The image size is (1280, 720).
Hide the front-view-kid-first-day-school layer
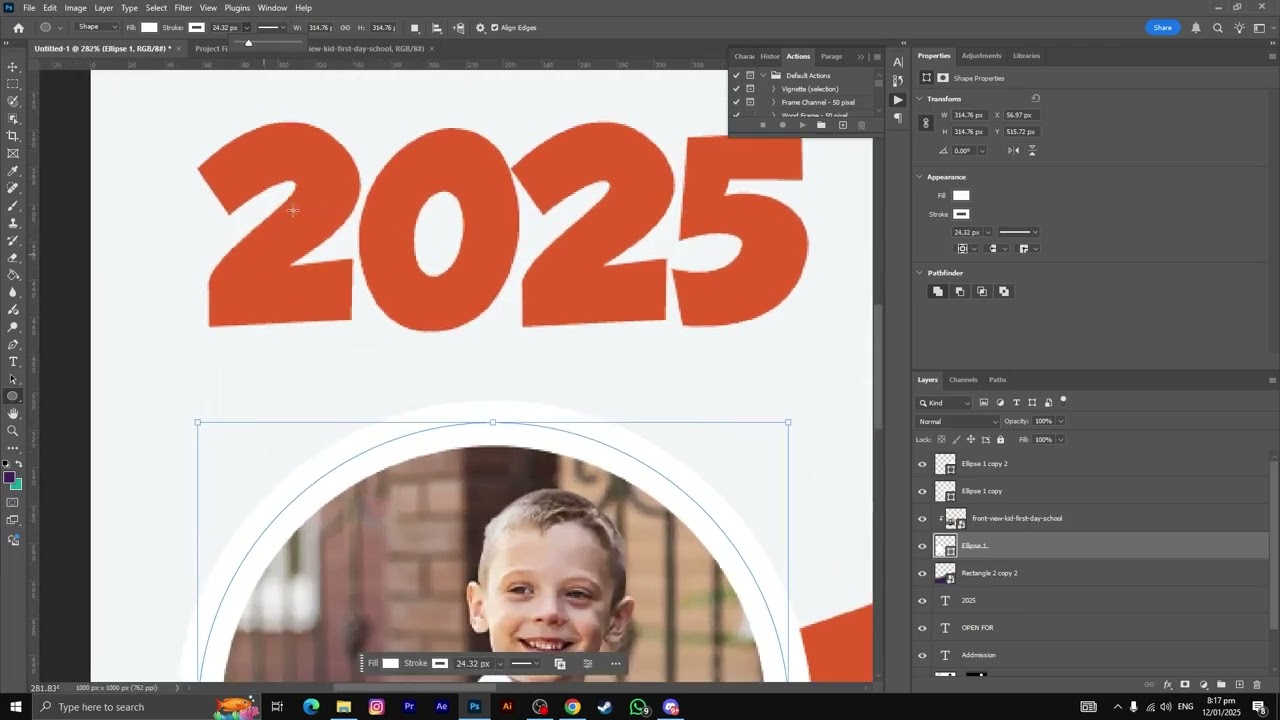[922, 518]
